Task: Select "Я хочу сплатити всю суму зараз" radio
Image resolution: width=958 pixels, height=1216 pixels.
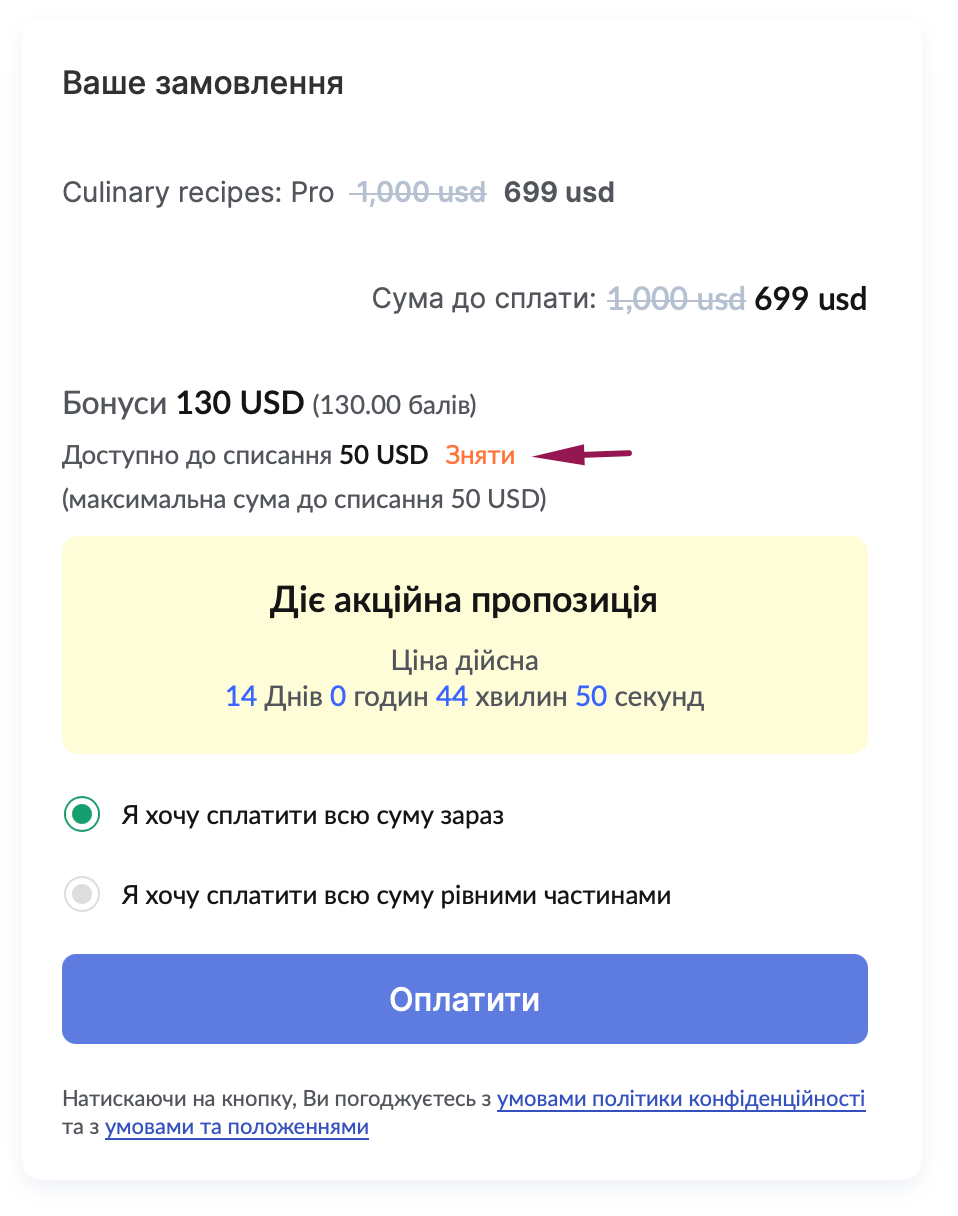Action: 81,815
